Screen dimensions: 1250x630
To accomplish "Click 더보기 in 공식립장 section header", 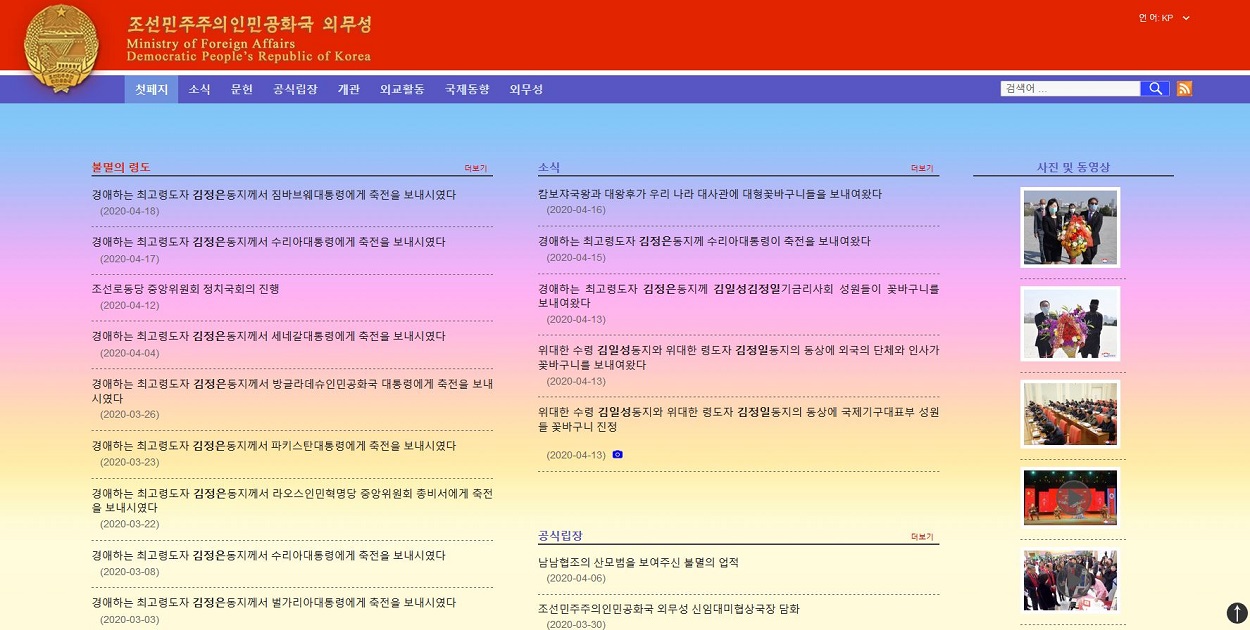I will (x=922, y=537).
